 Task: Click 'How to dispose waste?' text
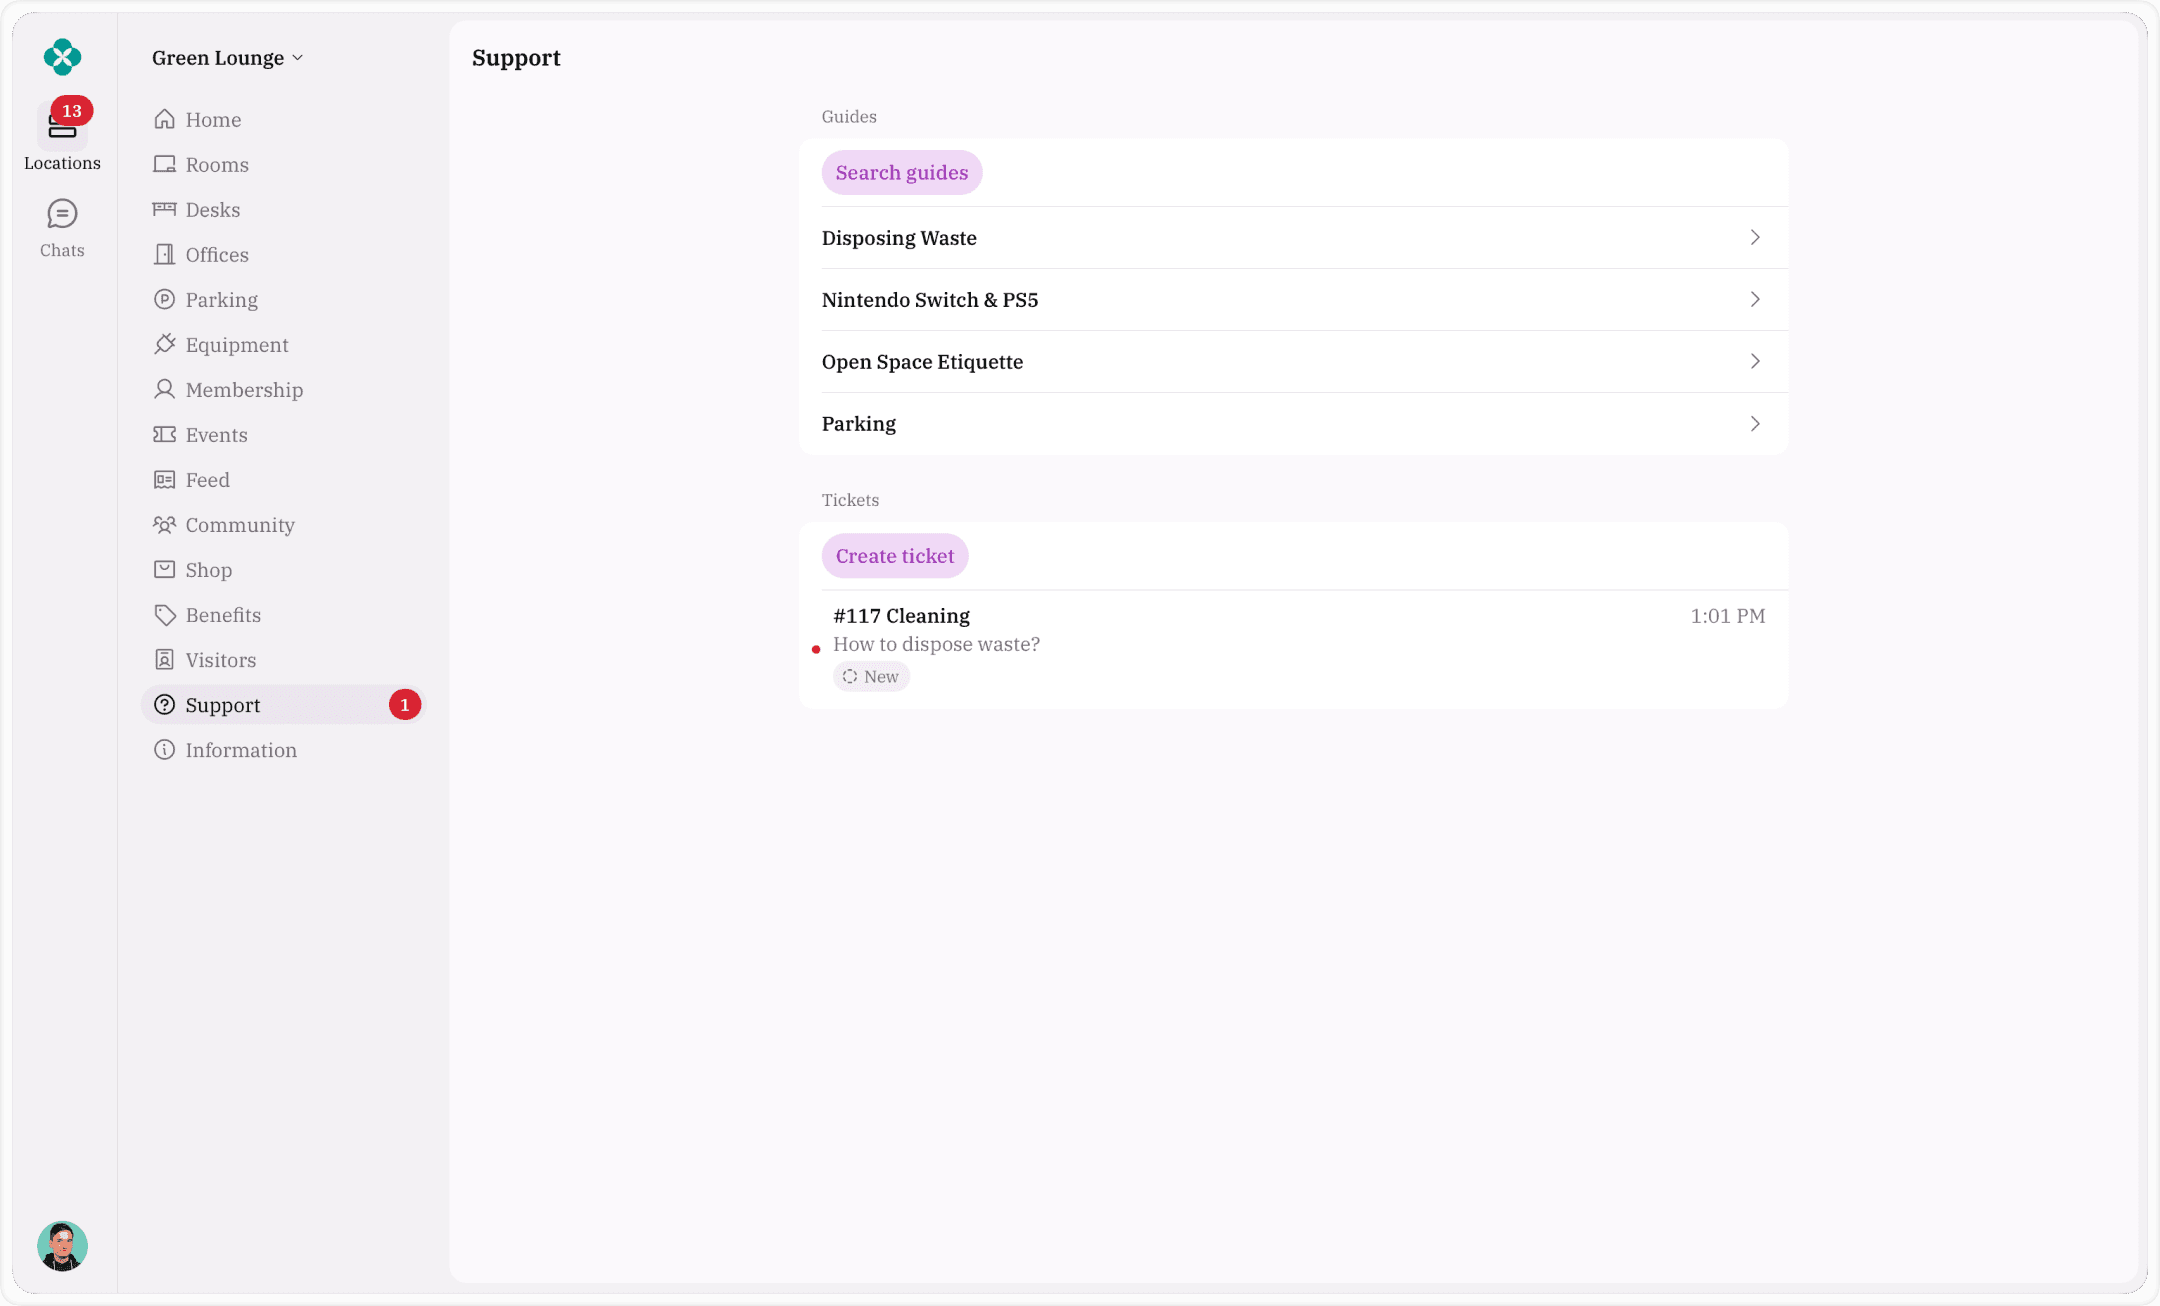click(936, 644)
